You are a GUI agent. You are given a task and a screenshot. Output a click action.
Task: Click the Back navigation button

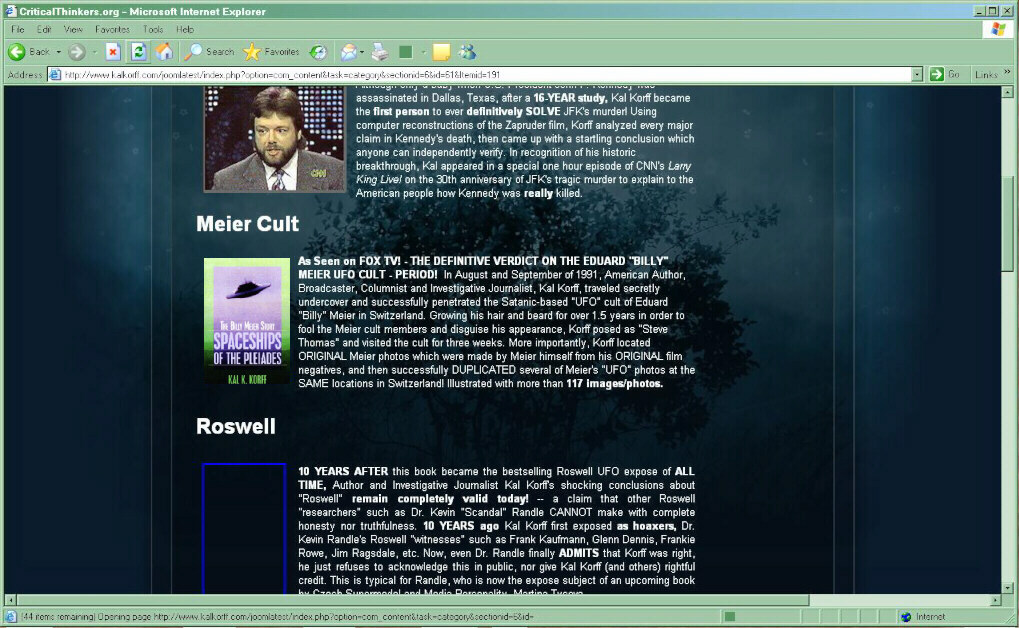[x=29, y=51]
